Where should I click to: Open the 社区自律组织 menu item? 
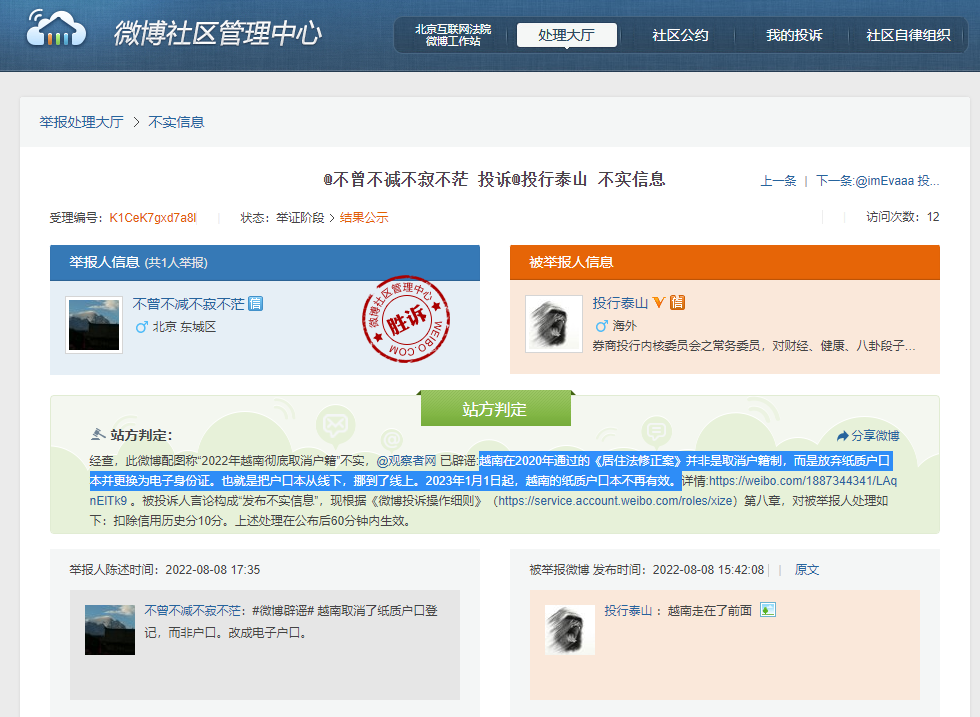point(908,35)
